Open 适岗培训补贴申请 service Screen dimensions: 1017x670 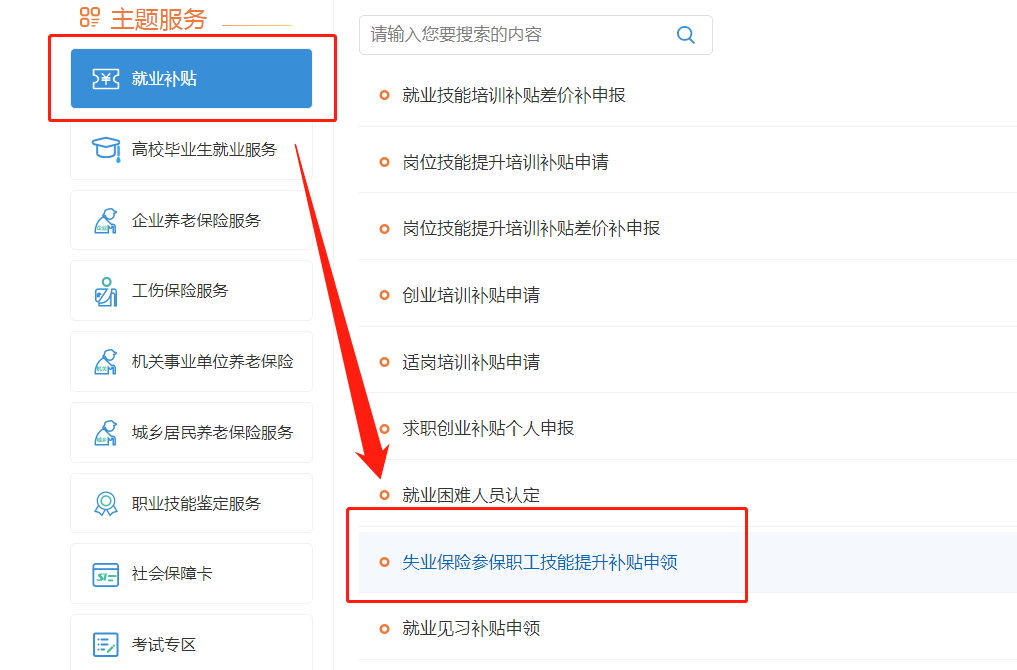point(471,362)
